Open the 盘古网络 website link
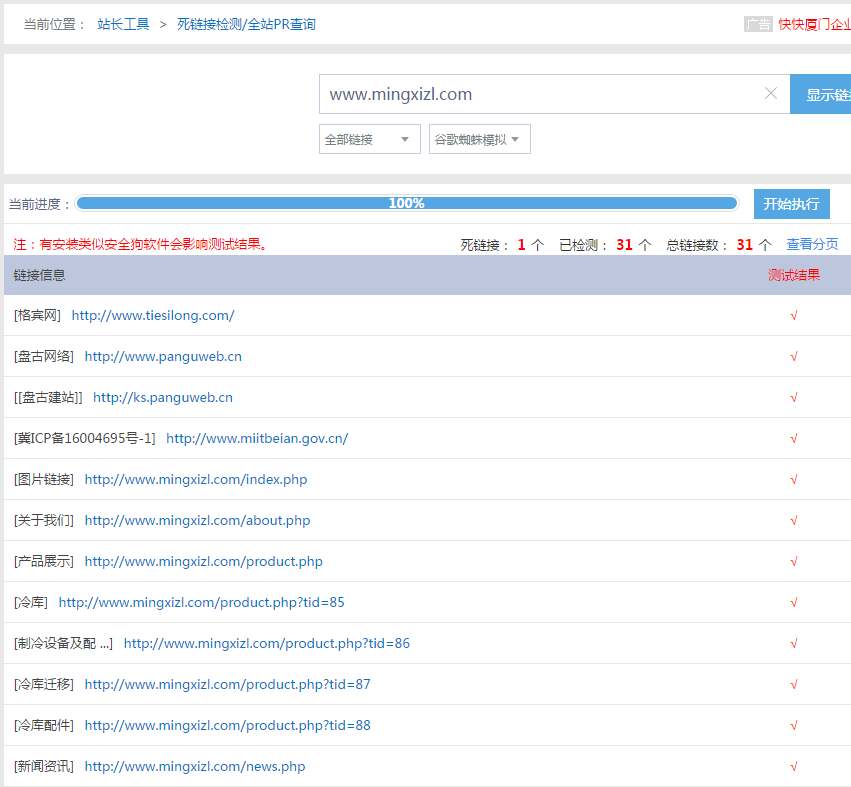851x787 pixels. click(x=162, y=355)
